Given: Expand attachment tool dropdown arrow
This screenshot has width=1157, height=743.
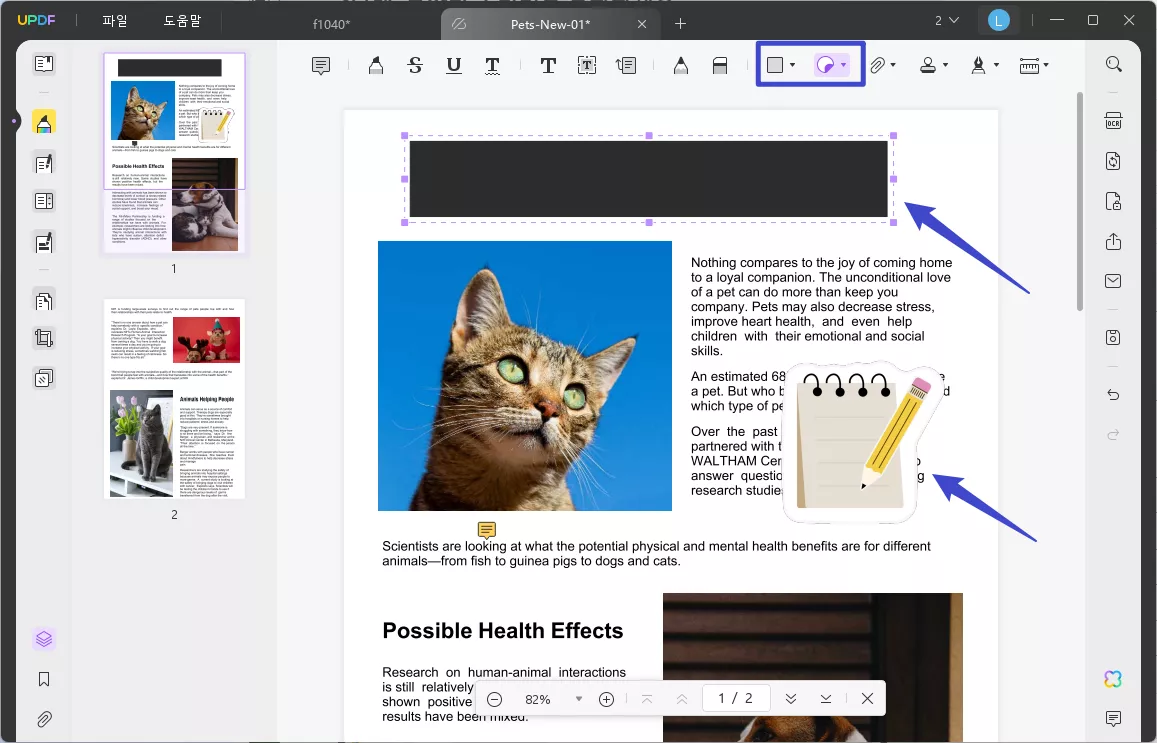Looking at the screenshot, I should tap(893, 66).
